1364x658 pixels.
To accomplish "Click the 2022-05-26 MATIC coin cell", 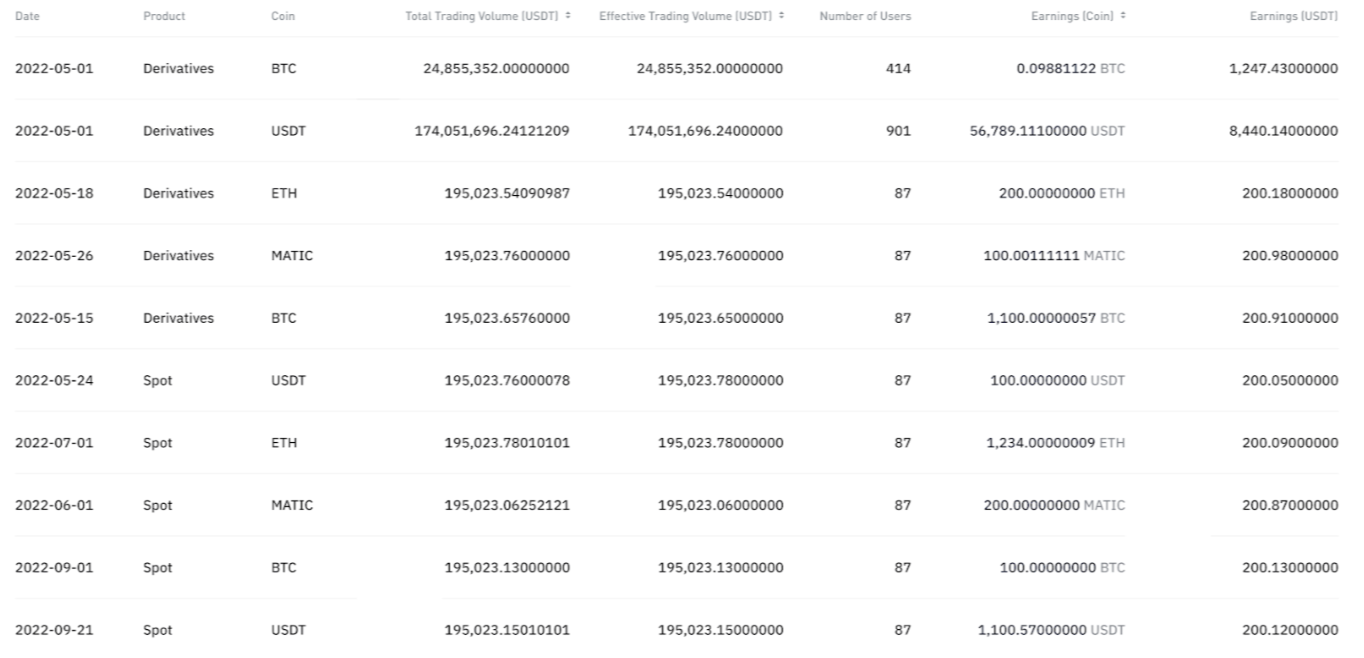I will click(291, 256).
